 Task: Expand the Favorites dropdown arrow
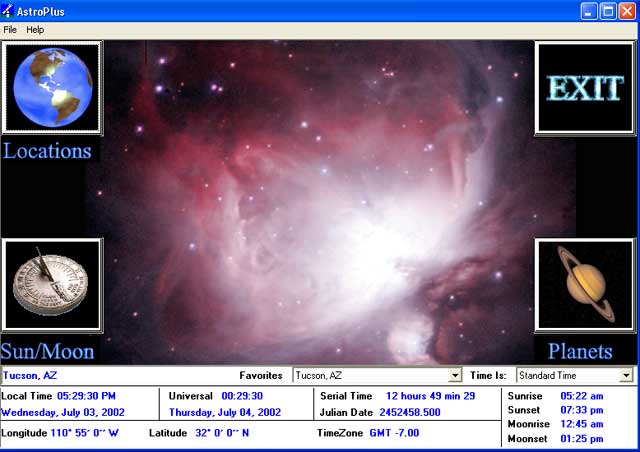455,376
